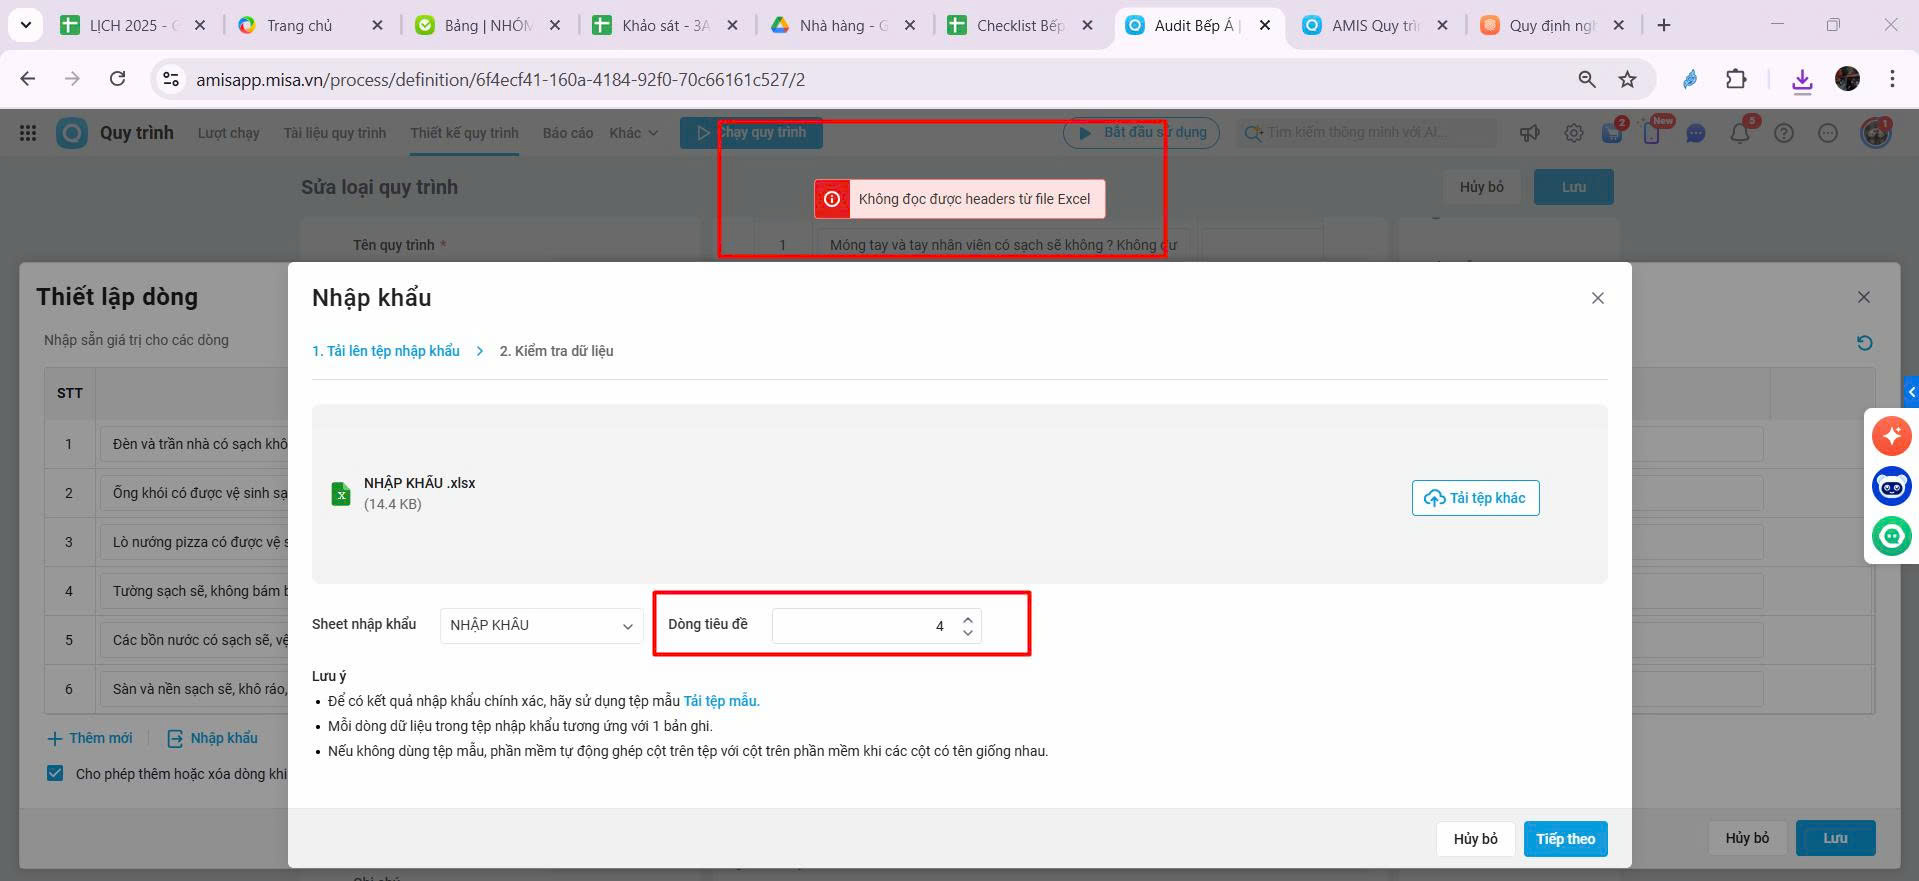Open the Chrome three-dot menu
This screenshot has width=1919, height=881.
click(1892, 79)
